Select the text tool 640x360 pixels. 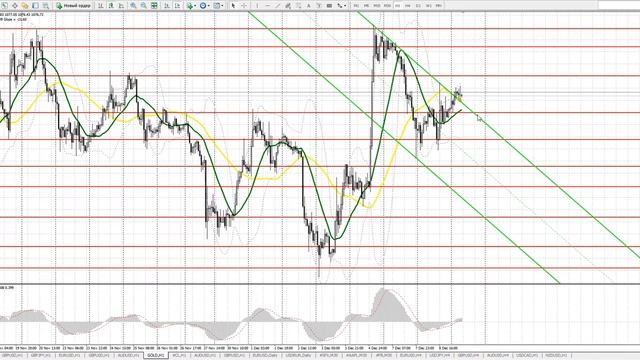click(x=309, y=6)
